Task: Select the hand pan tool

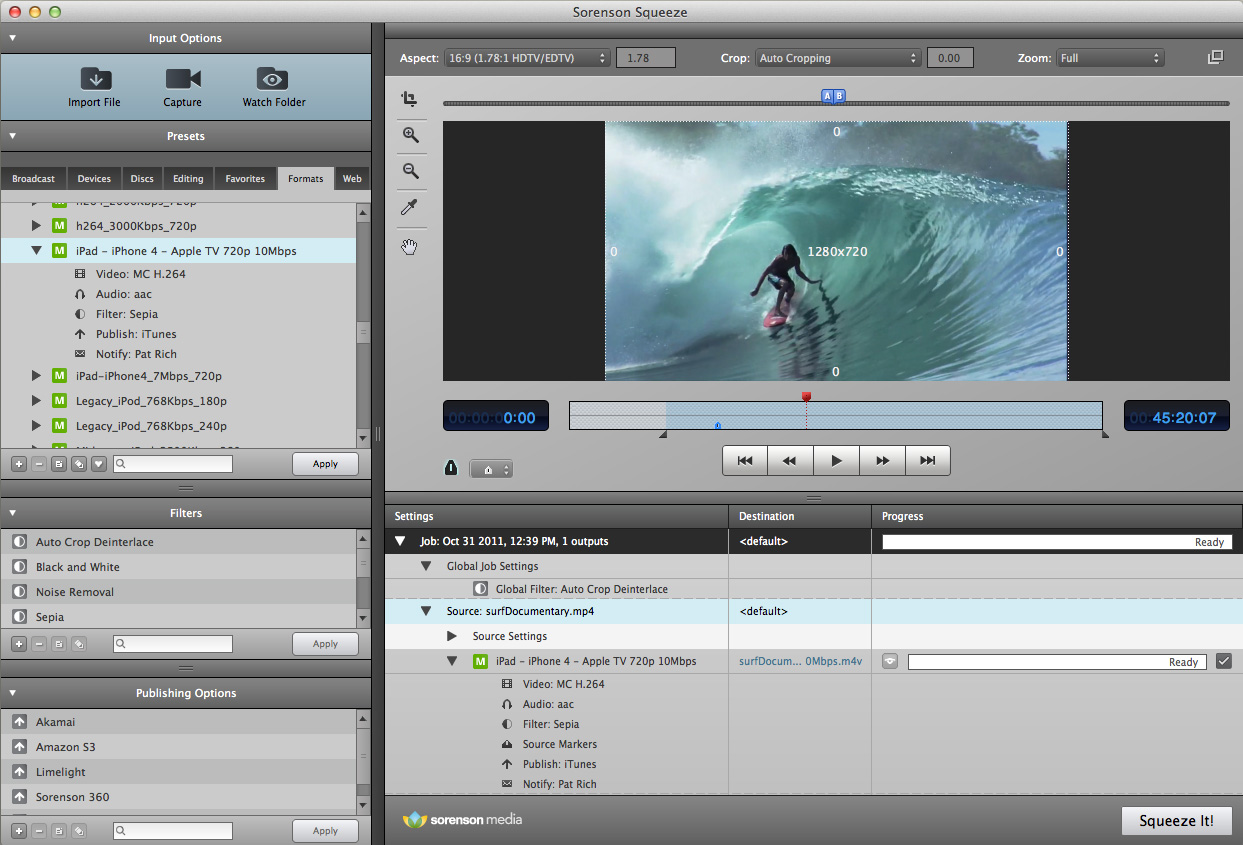Action: tap(410, 247)
